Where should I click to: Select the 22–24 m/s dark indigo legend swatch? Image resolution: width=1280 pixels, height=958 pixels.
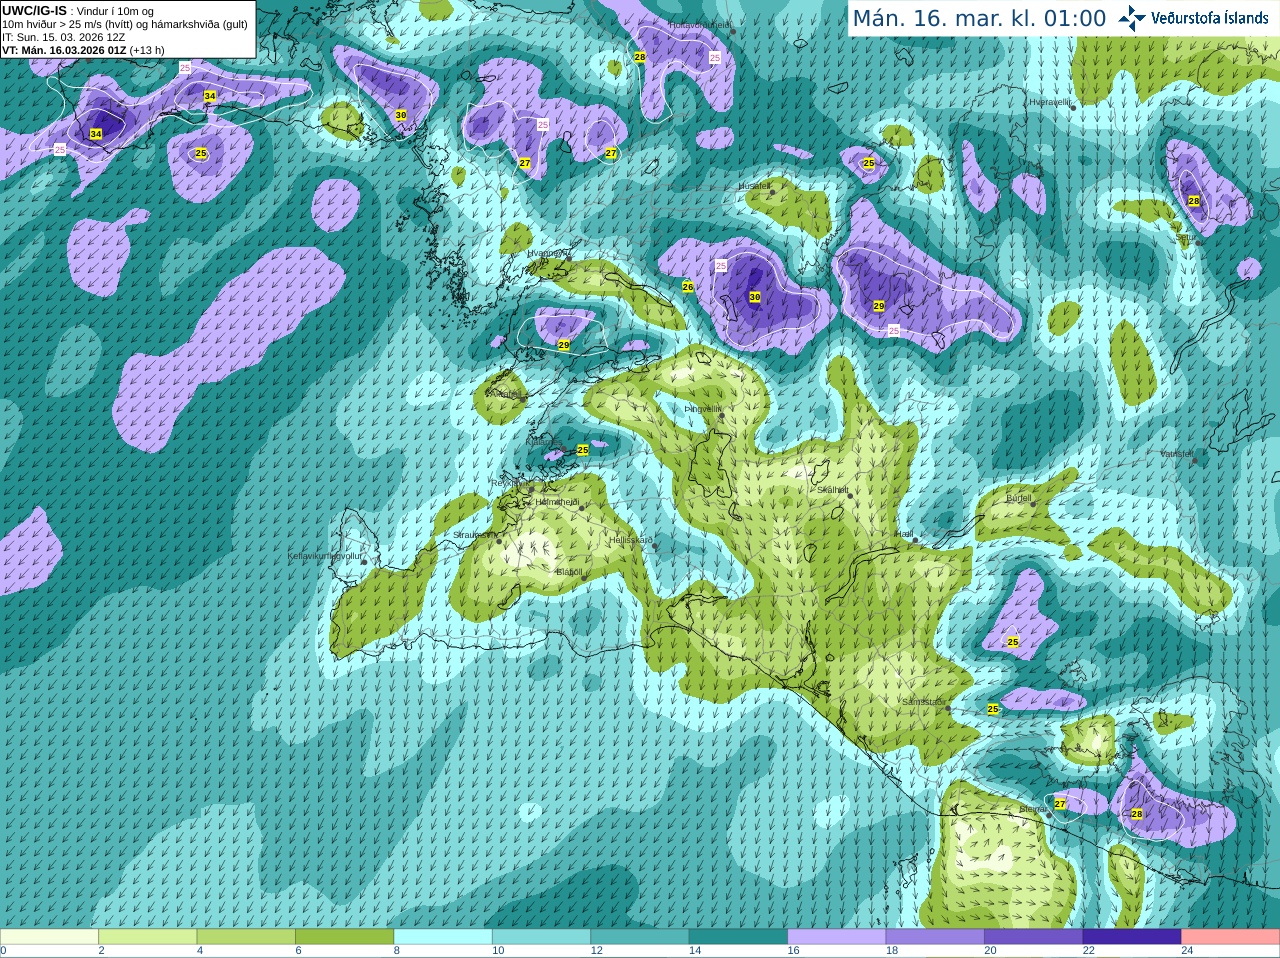[1132, 937]
